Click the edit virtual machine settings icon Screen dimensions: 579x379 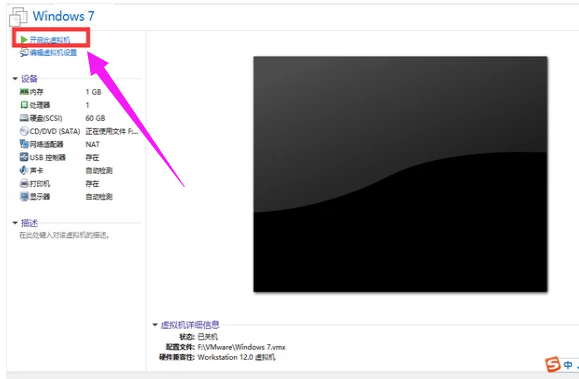24,52
